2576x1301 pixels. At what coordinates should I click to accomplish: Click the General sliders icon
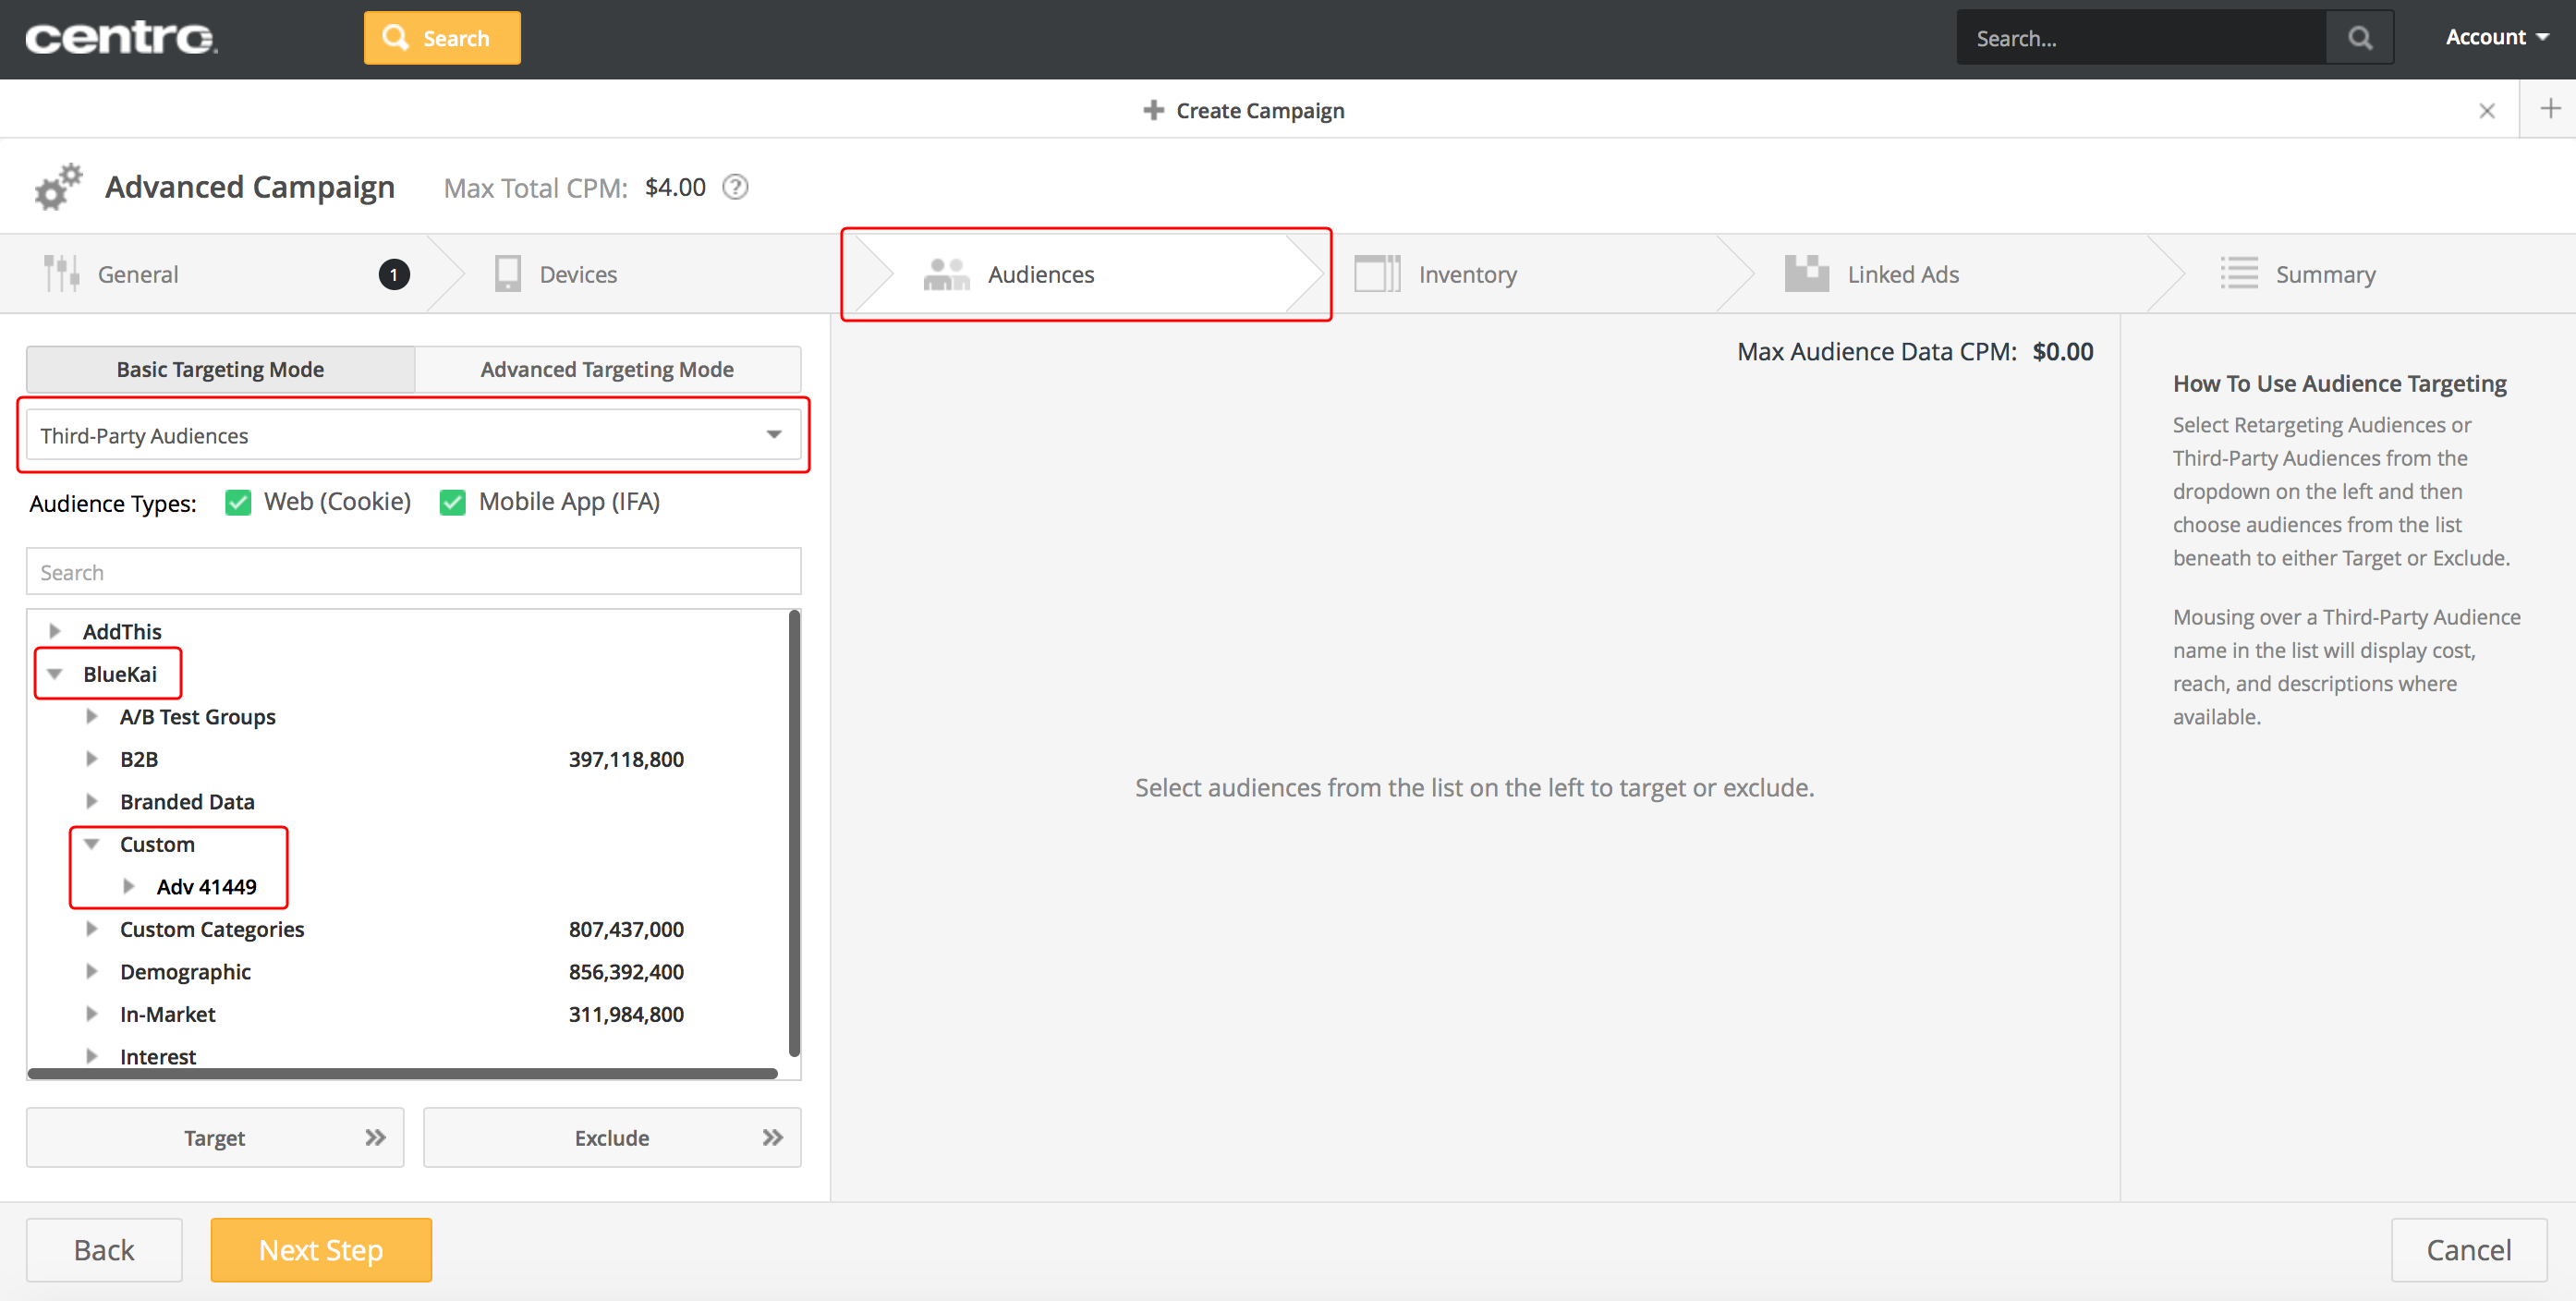[x=61, y=274]
